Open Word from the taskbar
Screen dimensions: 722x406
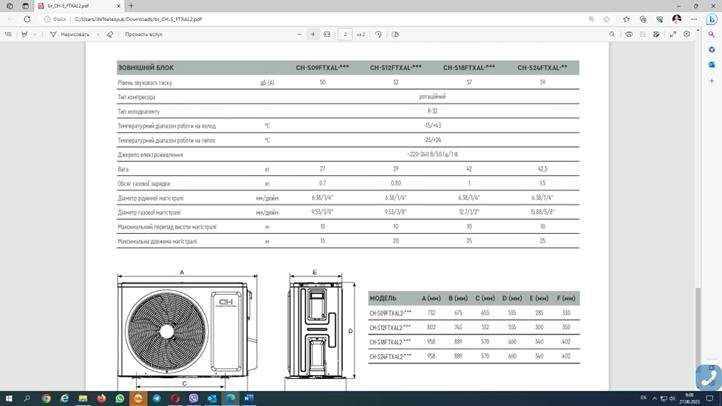(249, 399)
